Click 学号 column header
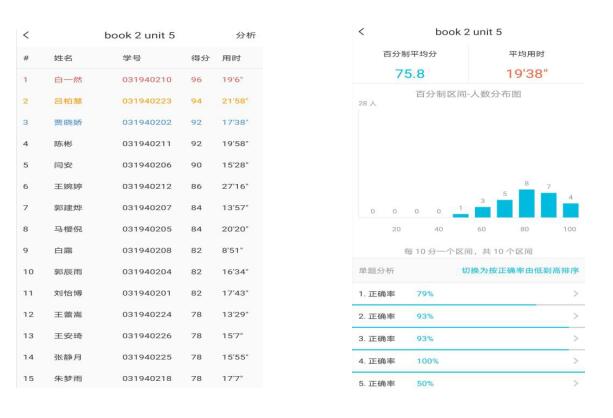Viewport: 613px width, 418px height. tap(132, 58)
